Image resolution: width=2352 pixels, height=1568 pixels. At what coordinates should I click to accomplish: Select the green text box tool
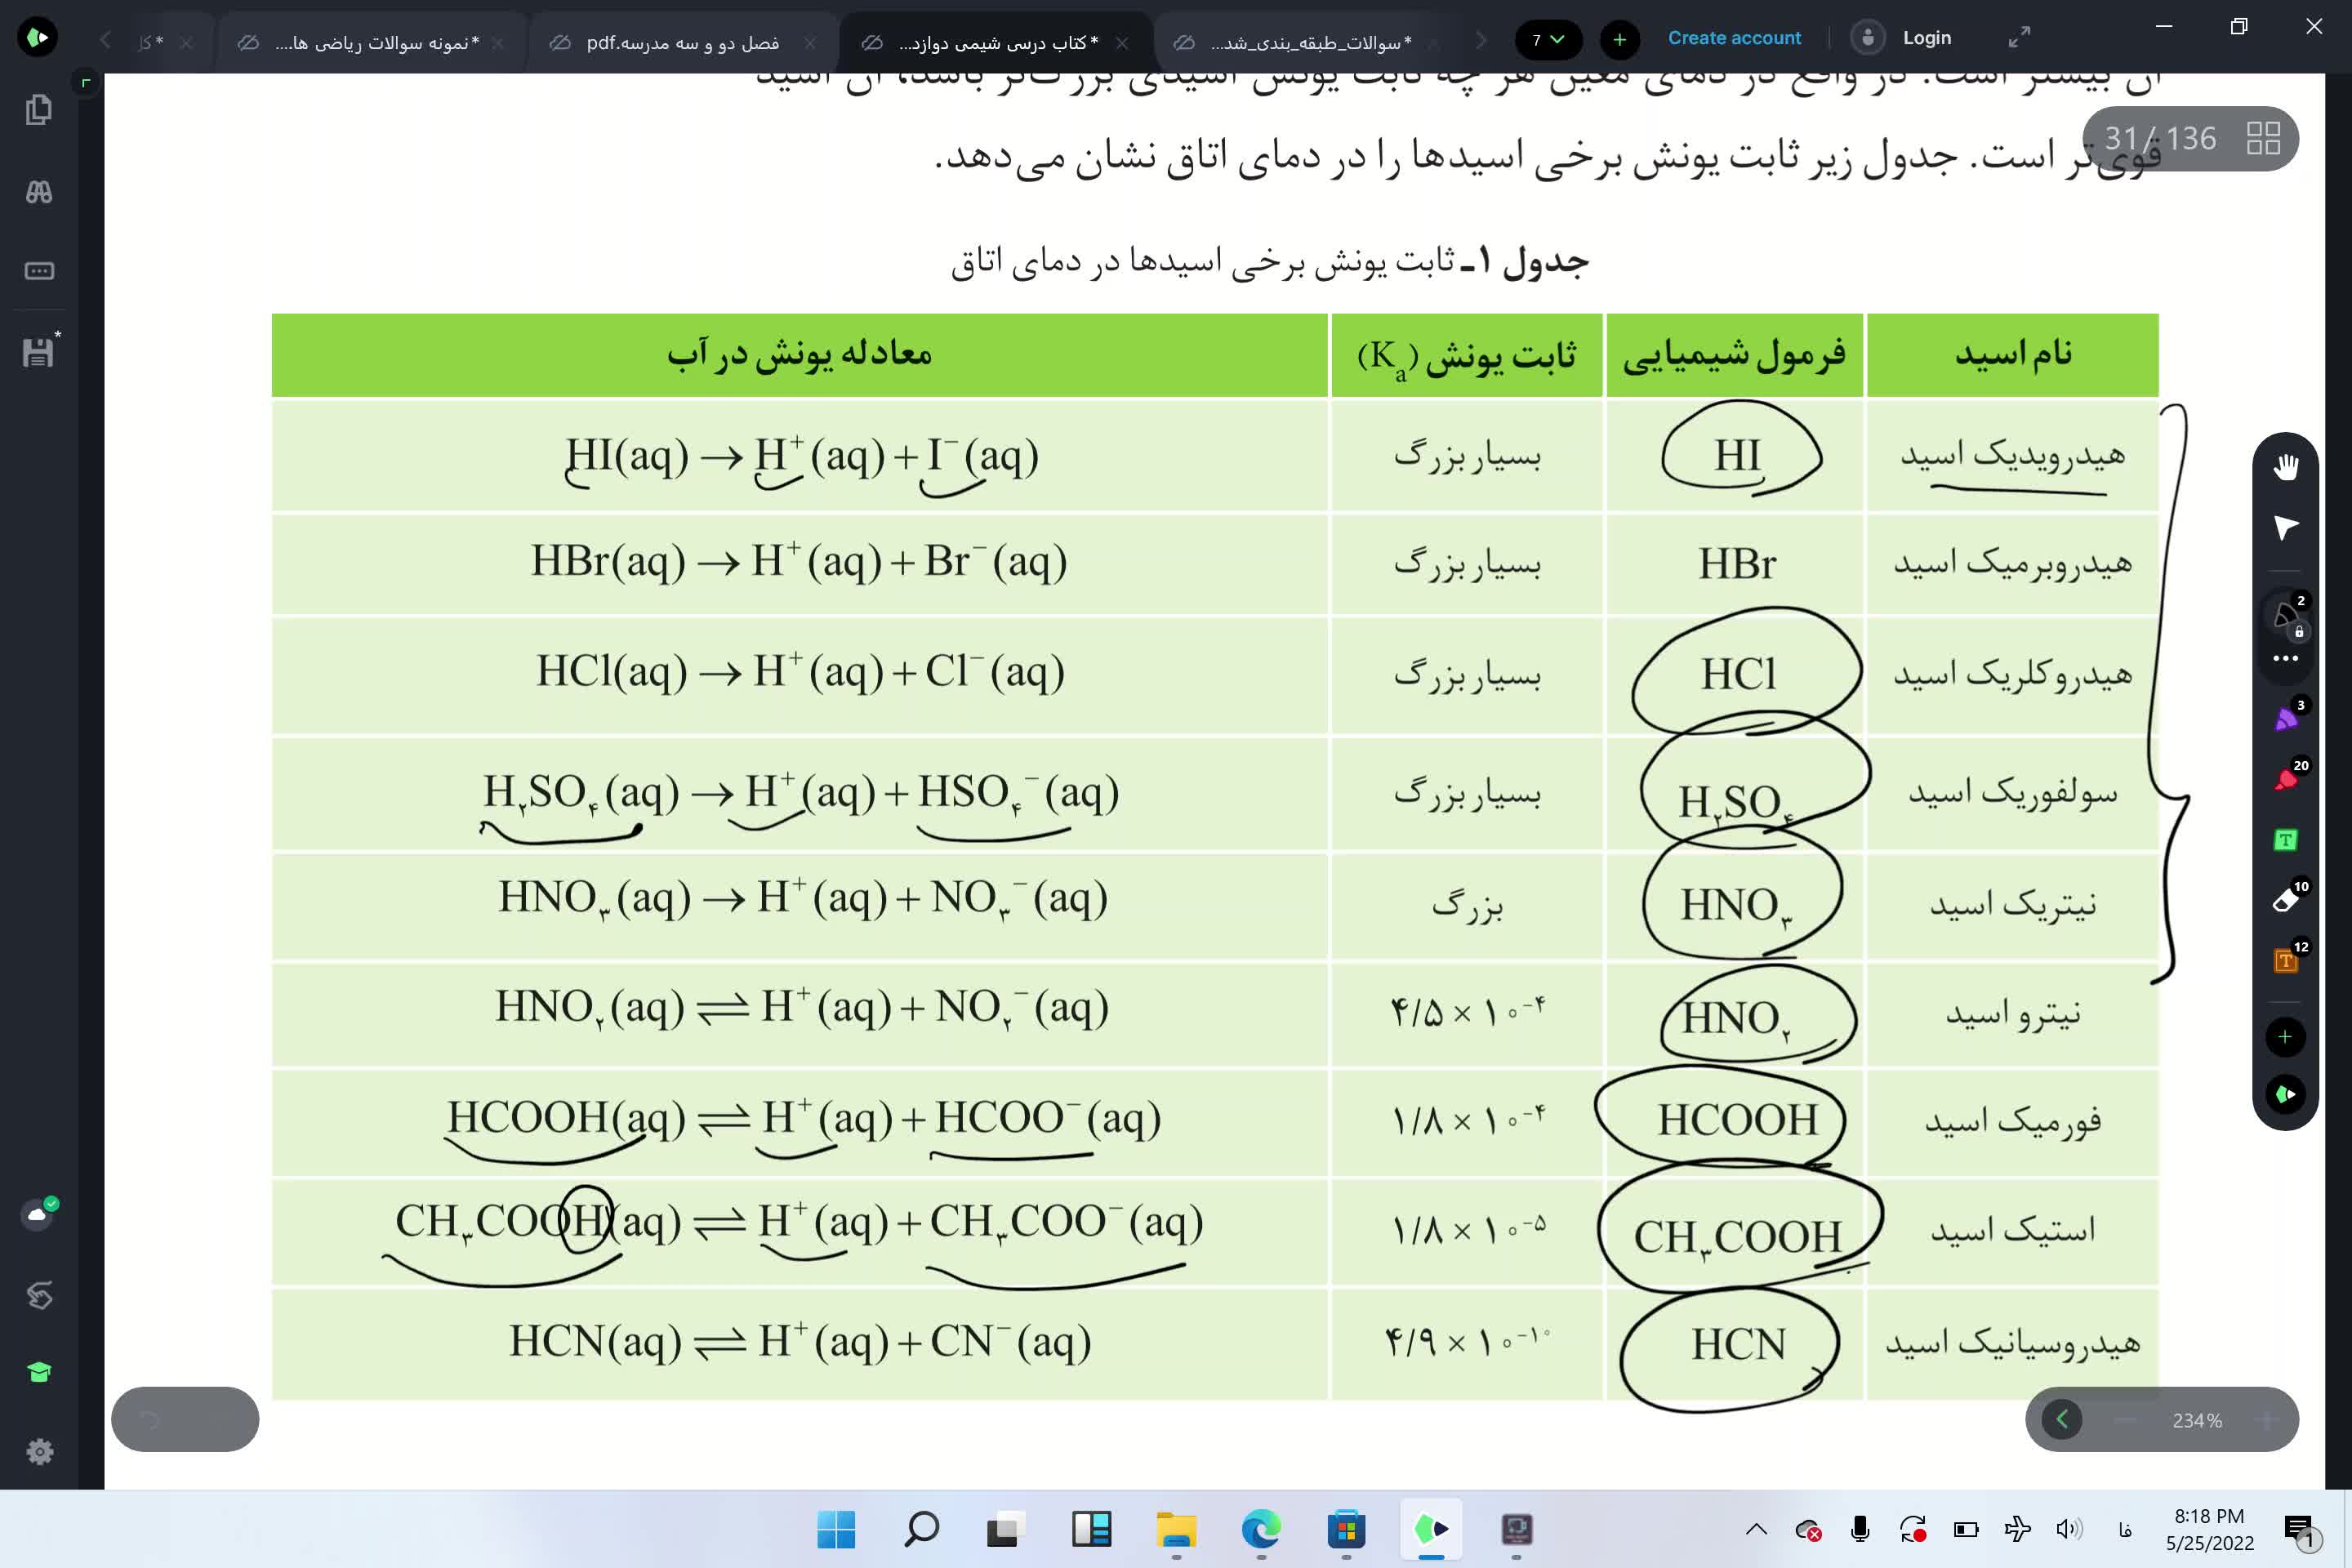coord(2285,840)
